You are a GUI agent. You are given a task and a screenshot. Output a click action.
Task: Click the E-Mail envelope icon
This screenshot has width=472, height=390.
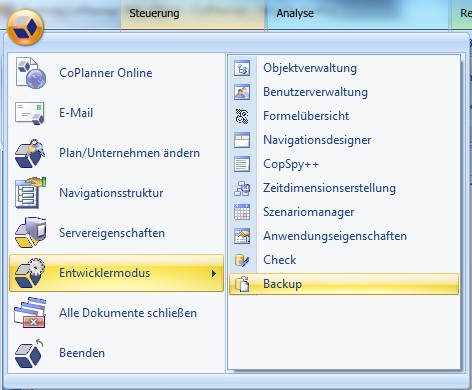click(30, 113)
